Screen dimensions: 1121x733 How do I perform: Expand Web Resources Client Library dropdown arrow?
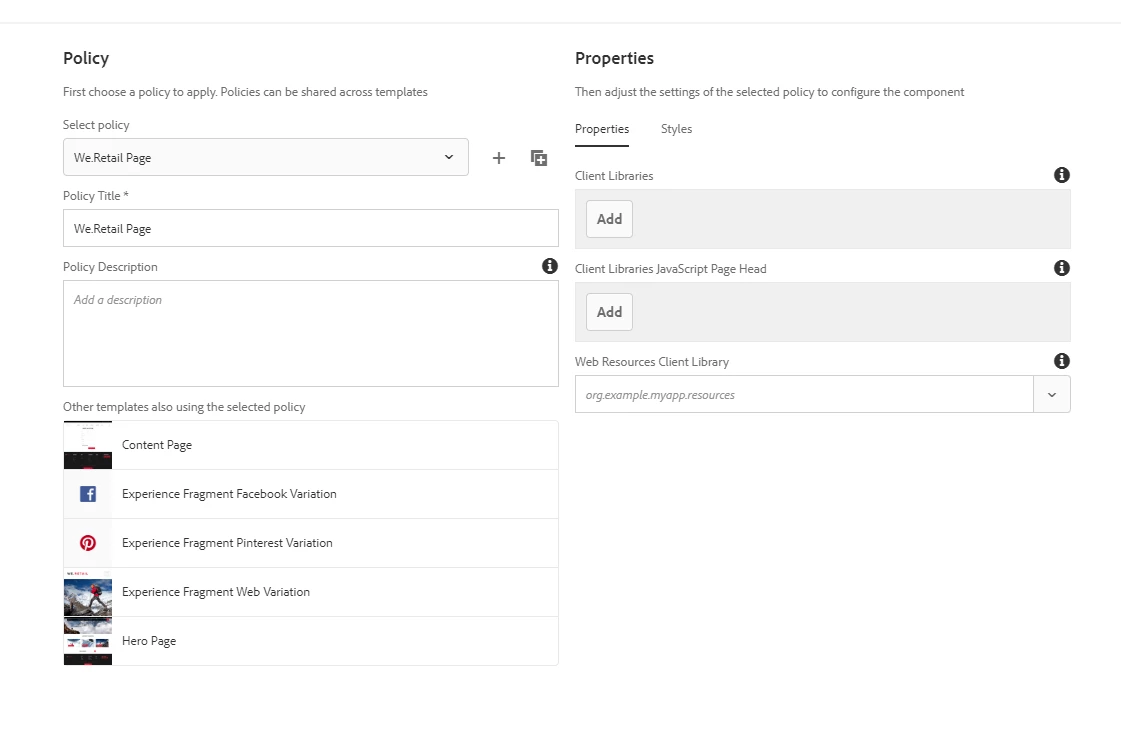1052,394
